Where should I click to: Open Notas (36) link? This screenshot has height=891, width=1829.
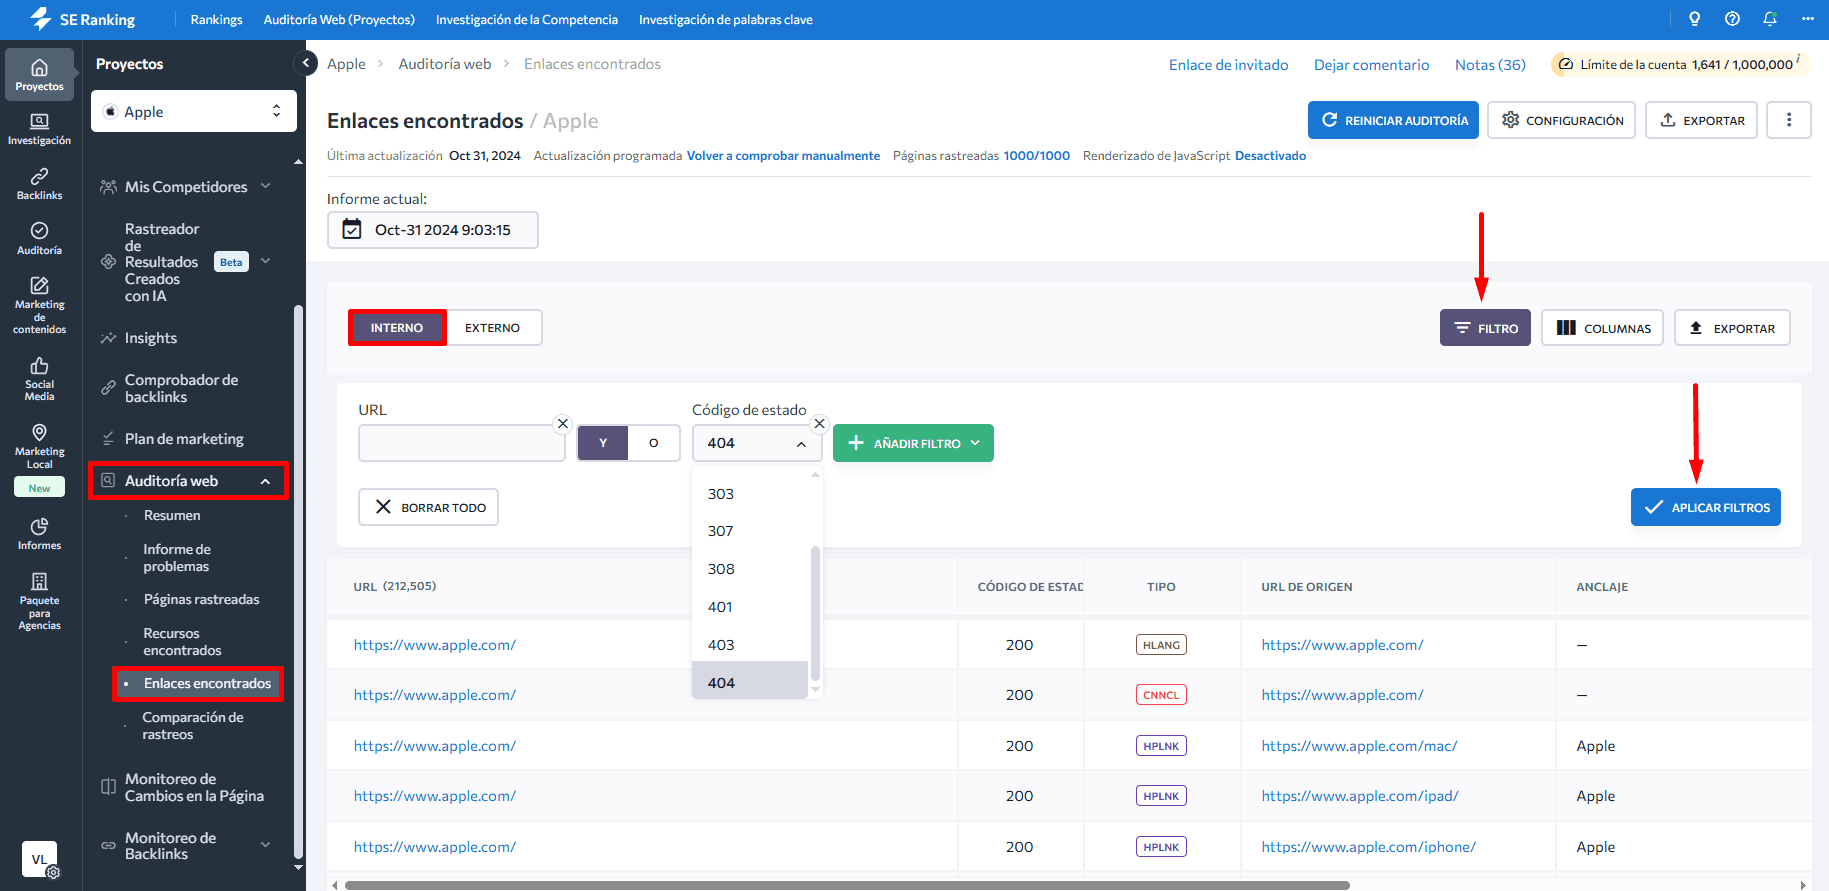tap(1490, 65)
